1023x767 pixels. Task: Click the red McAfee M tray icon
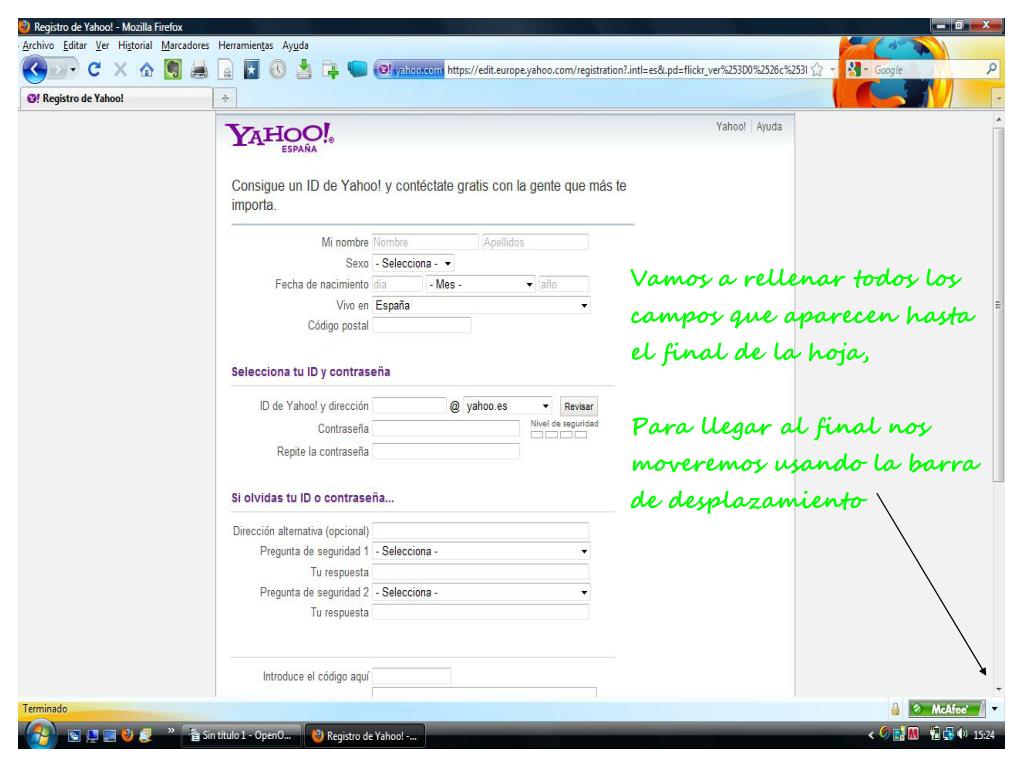tap(913, 734)
